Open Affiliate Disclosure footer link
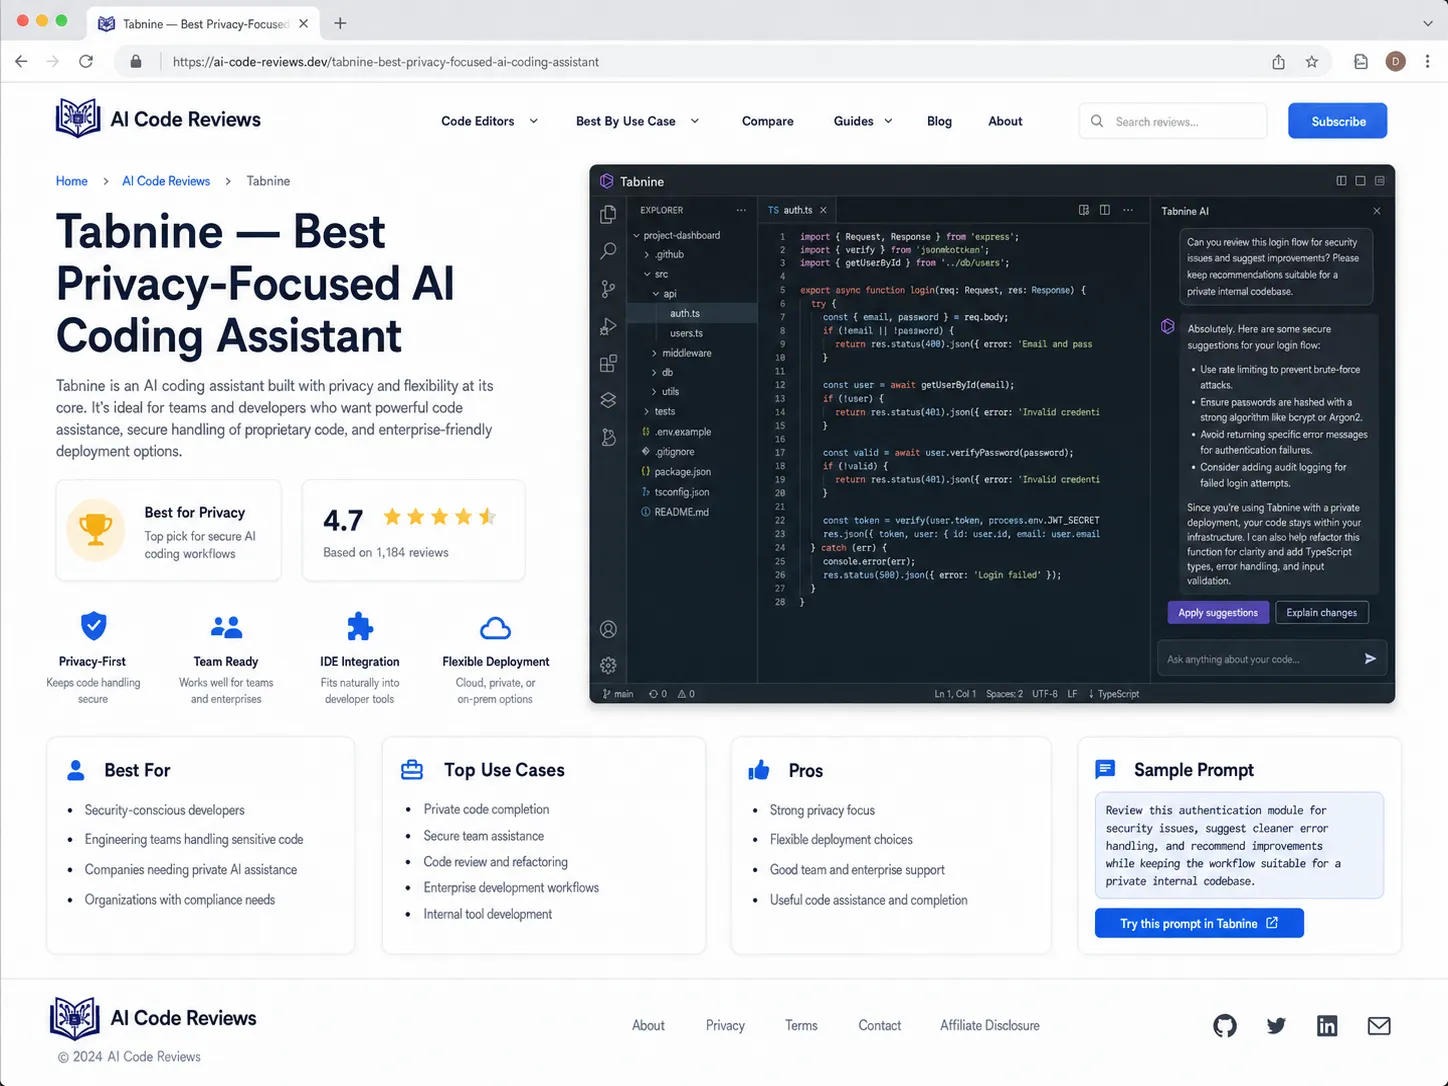Screen dimensions: 1448x1086 [x=990, y=1026]
